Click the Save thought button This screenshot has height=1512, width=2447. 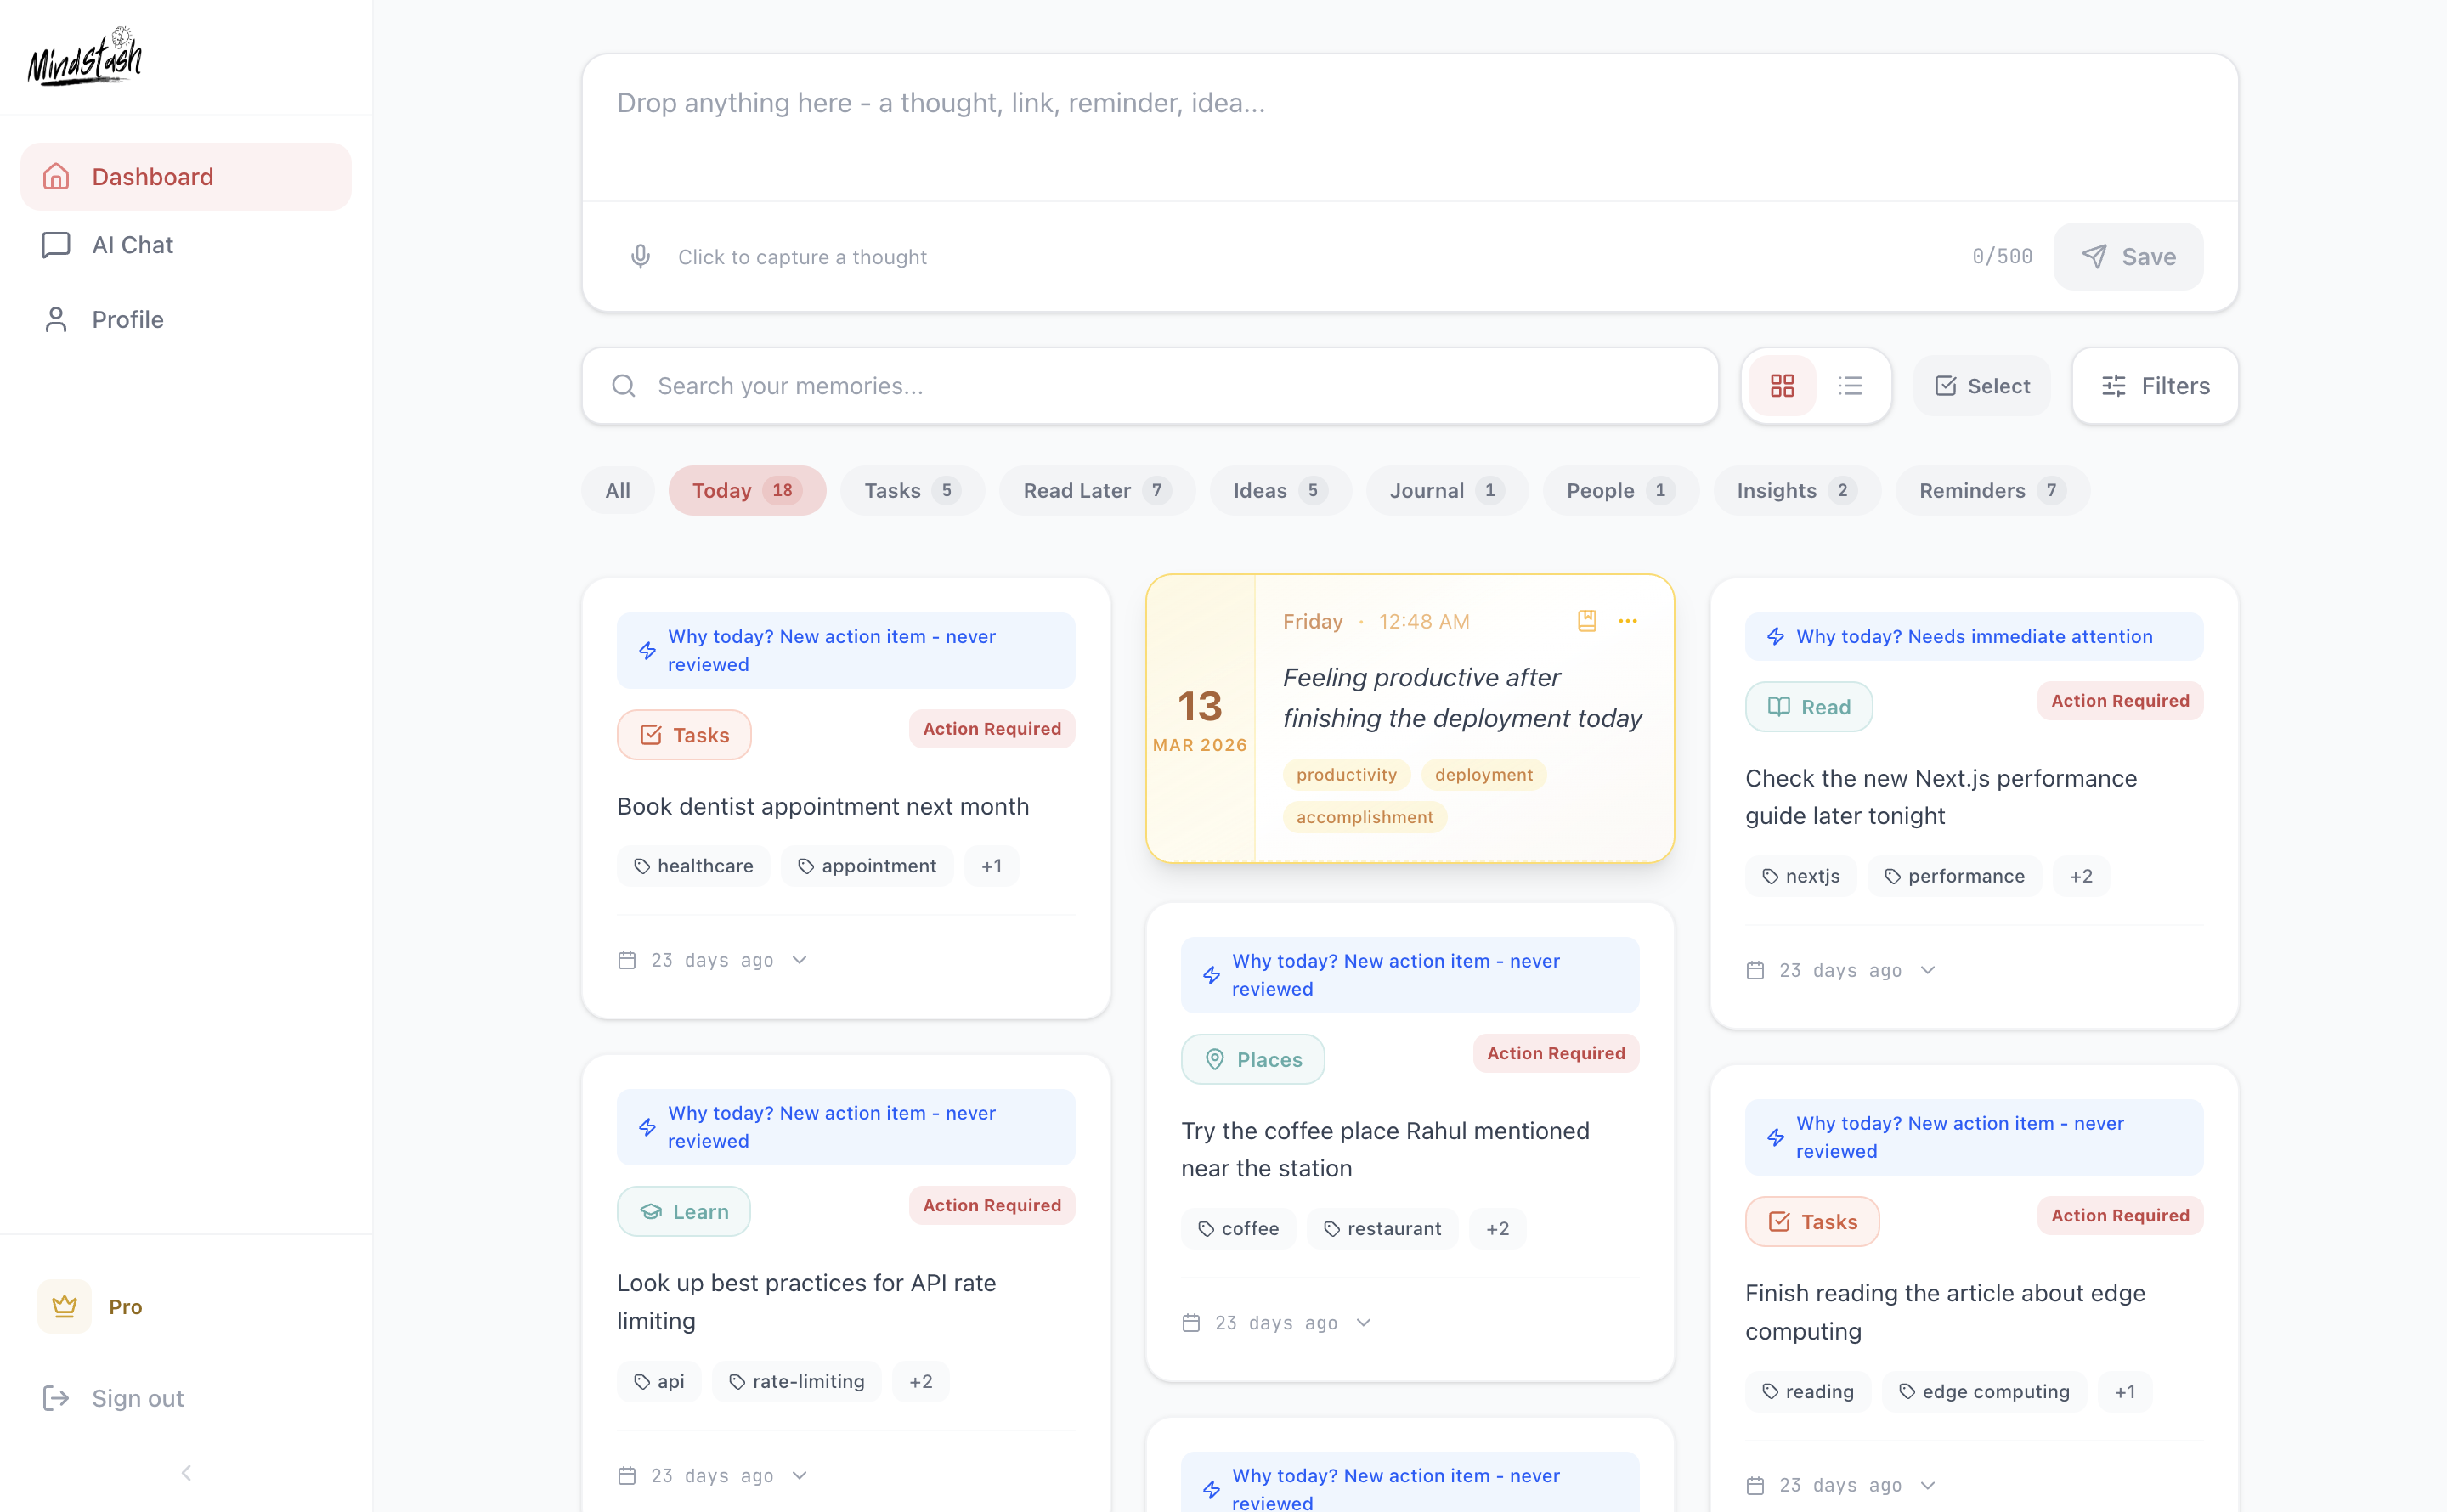(2128, 257)
